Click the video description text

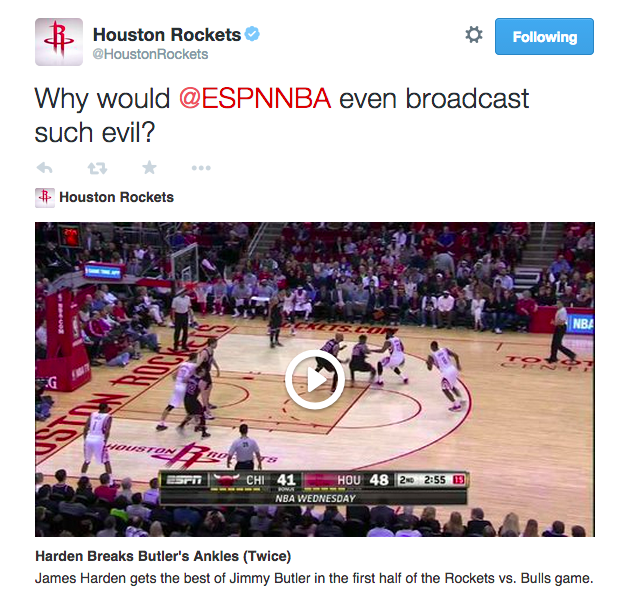314,578
